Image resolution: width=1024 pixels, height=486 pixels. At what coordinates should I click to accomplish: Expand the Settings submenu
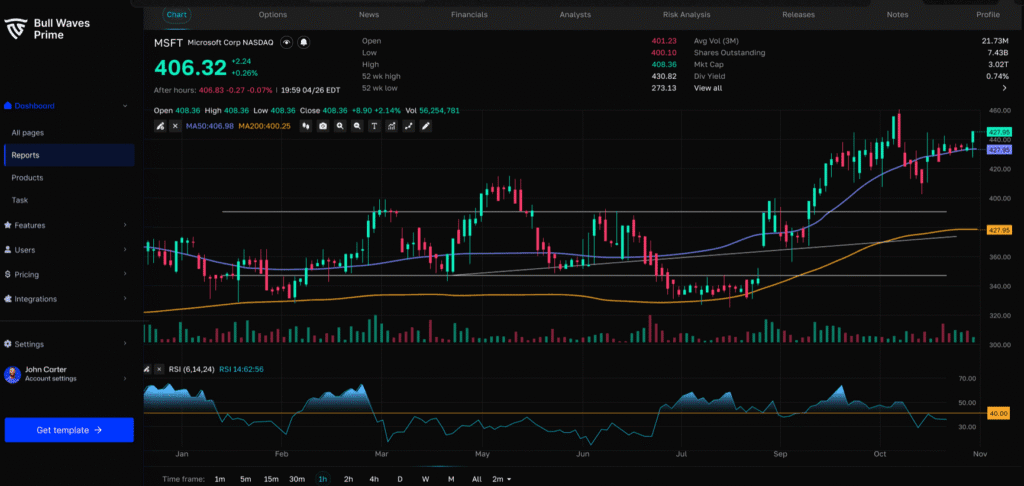[x=125, y=344]
